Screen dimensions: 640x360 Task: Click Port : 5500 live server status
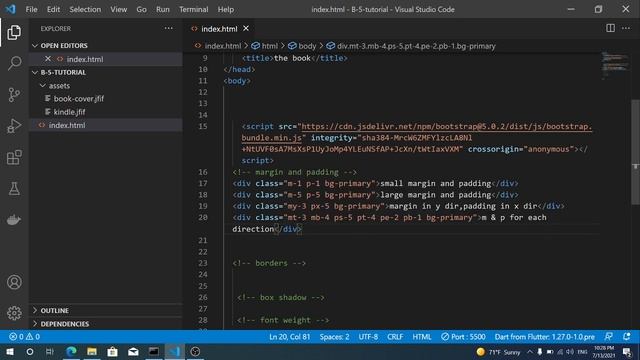[463, 337]
